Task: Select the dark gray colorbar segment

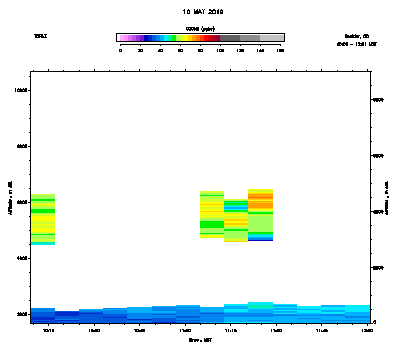Action: click(x=230, y=38)
